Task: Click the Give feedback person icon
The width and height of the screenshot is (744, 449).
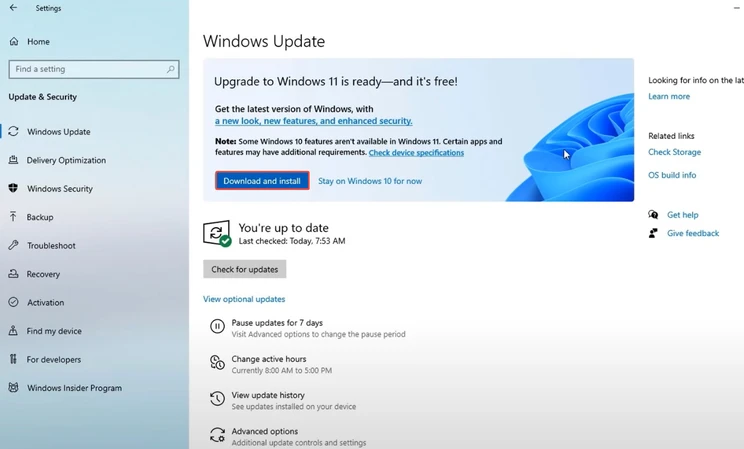Action: point(653,233)
